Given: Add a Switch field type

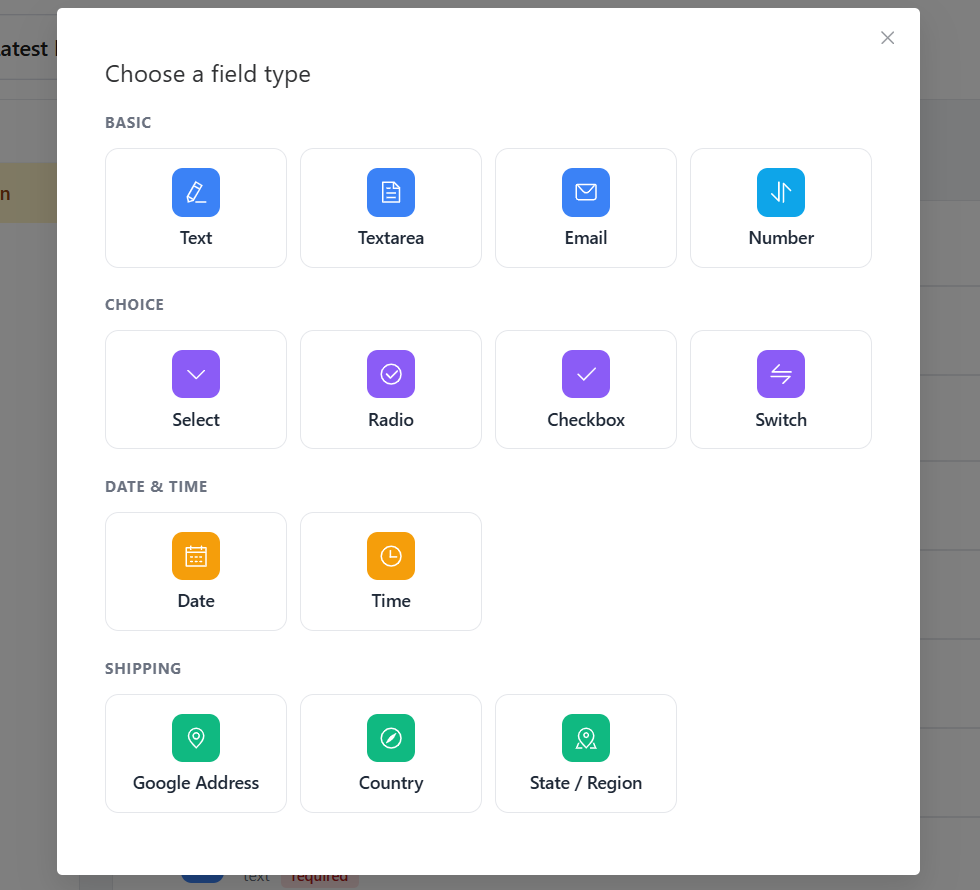Looking at the screenshot, I should click(781, 389).
